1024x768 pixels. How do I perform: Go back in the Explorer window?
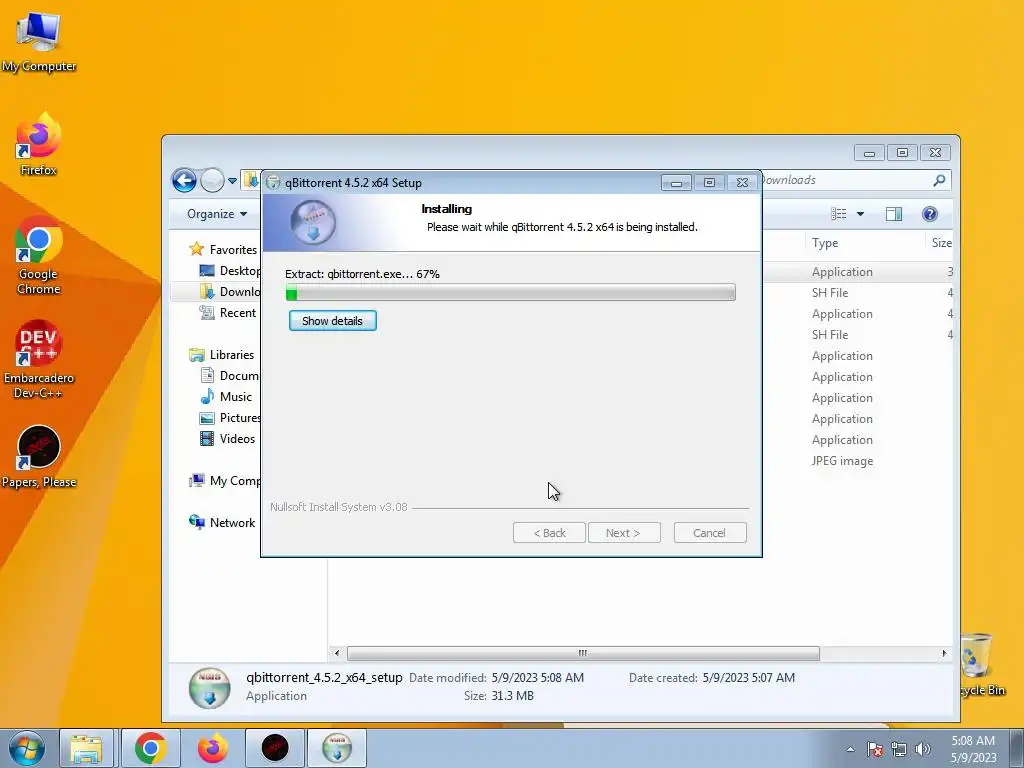(x=184, y=180)
